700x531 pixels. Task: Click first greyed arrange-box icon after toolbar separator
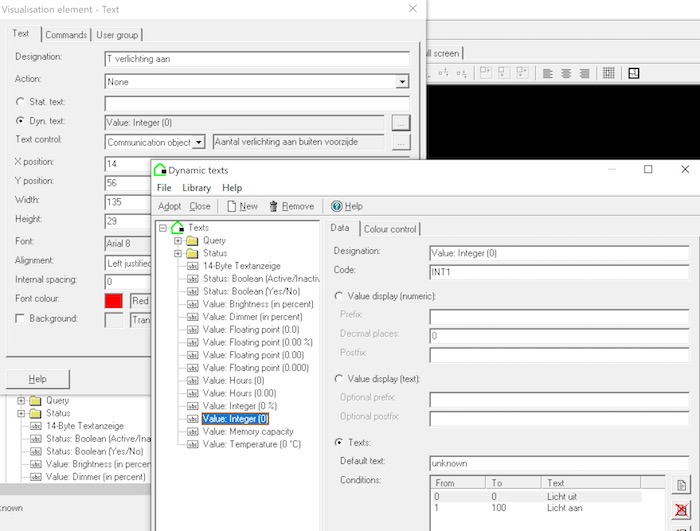point(485,73)
